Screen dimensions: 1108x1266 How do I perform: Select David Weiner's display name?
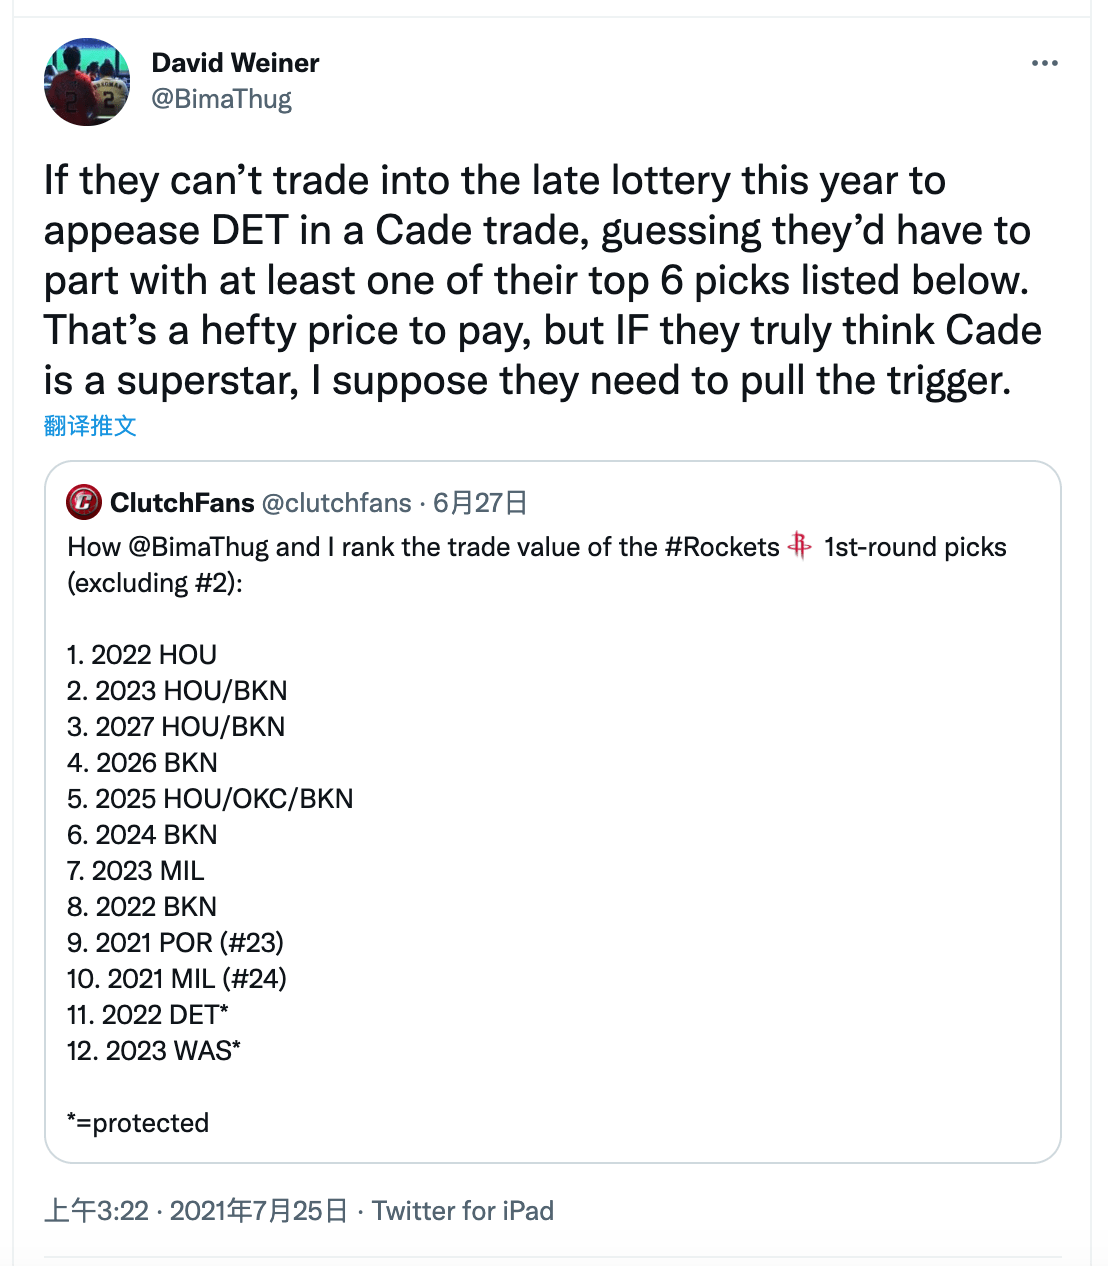coord(235,62)
